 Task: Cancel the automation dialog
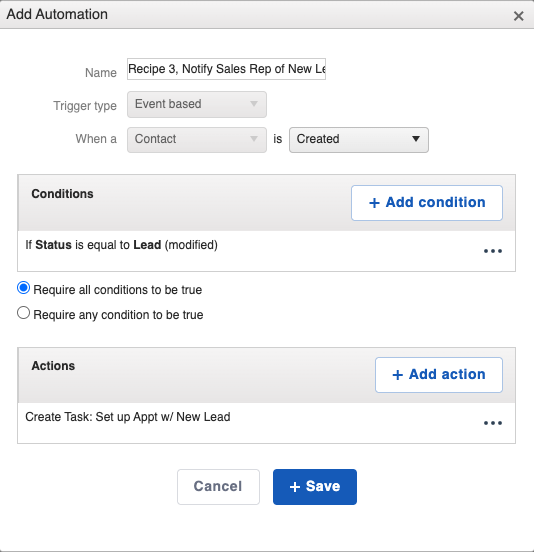[218, 487]
